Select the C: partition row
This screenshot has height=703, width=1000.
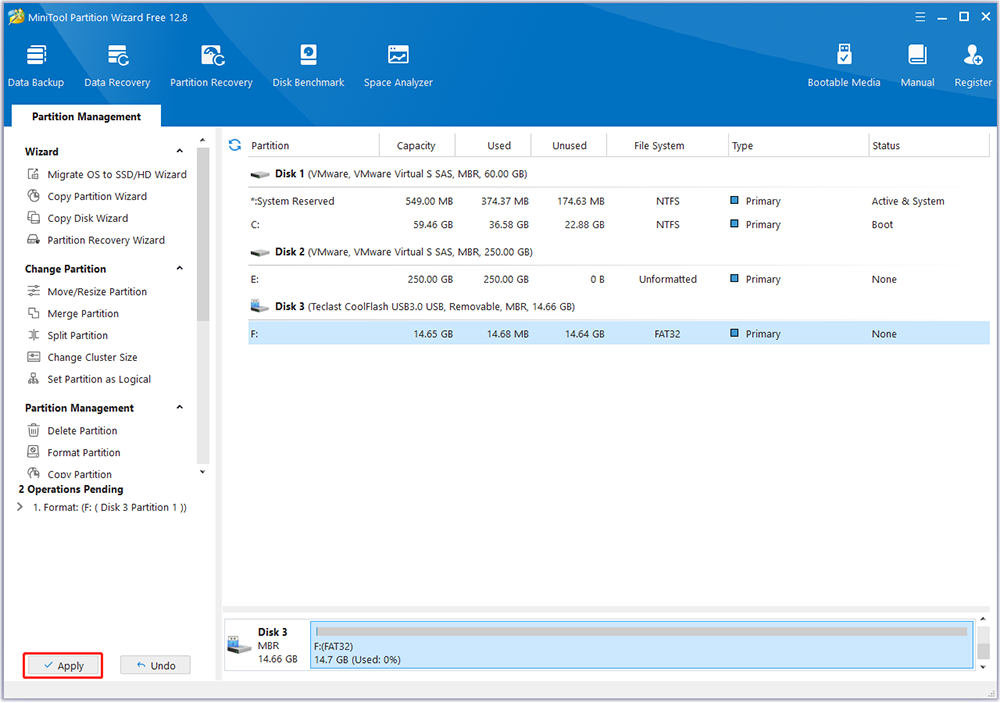tap(619, 225)
